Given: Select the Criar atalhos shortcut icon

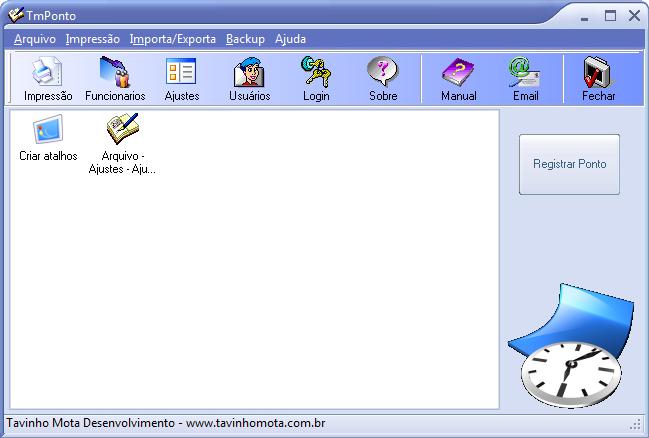Looking at the screenshot, I should 48,131.
